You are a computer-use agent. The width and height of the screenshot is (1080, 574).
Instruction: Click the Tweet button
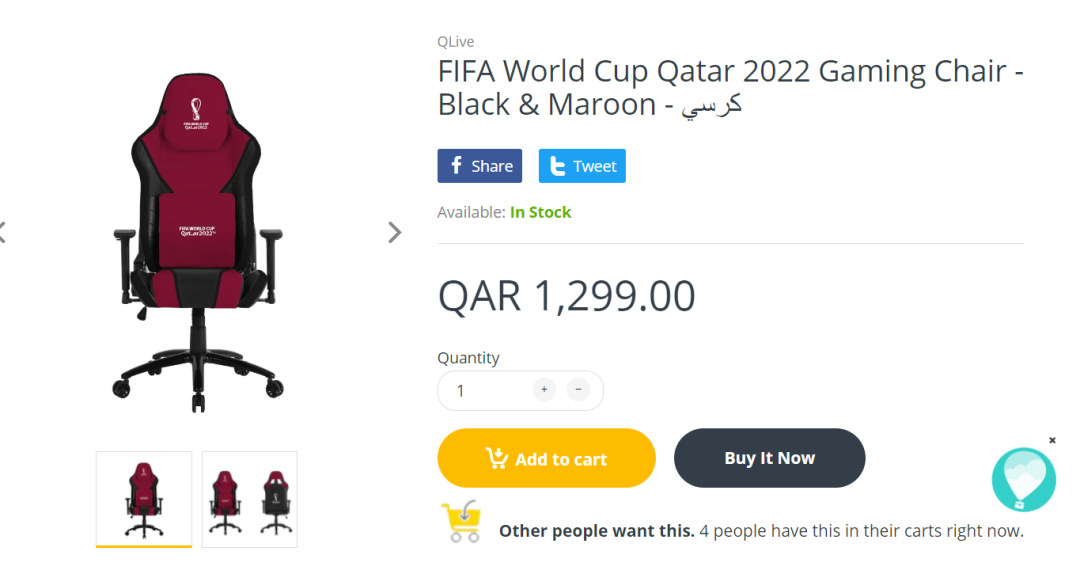(582, 166)
